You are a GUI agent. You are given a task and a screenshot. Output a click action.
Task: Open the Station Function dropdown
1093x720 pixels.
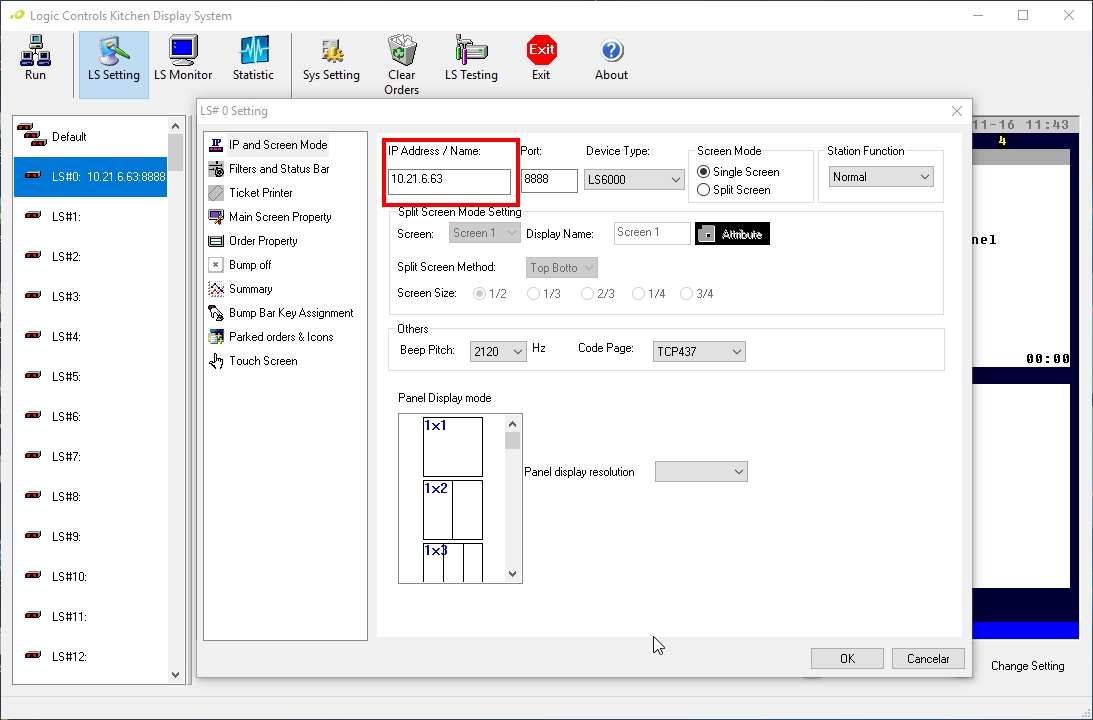[x=881, y=177]
